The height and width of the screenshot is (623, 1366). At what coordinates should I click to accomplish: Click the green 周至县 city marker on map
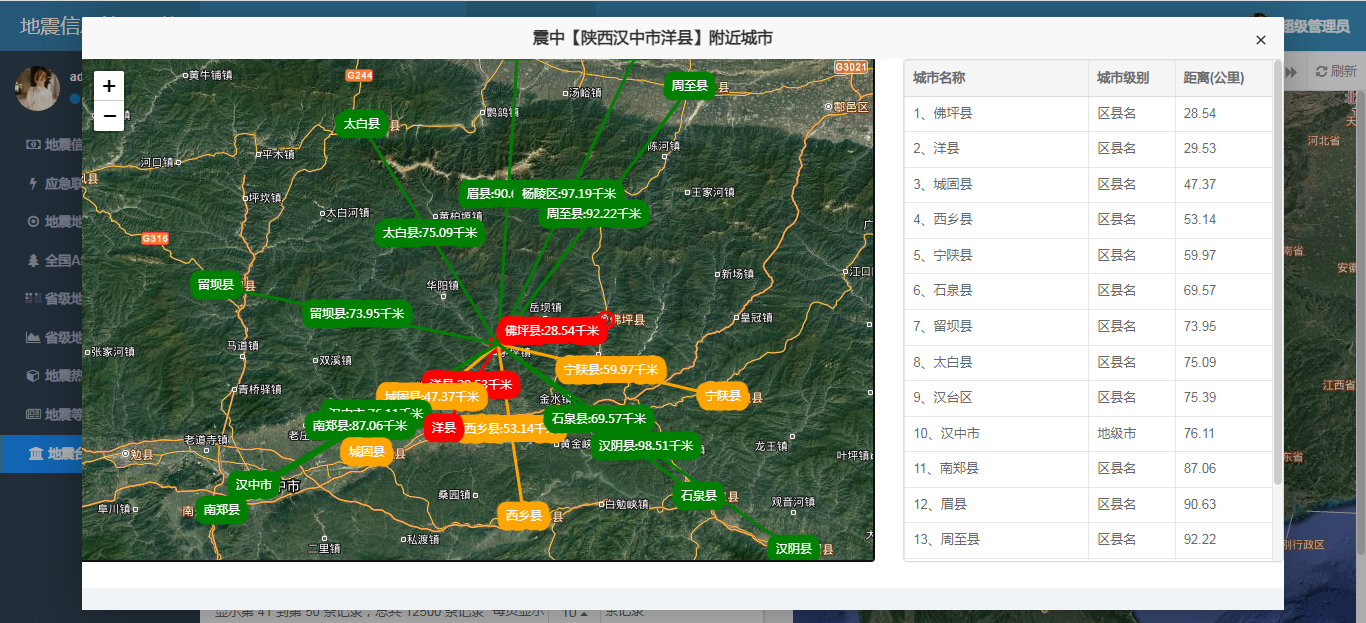coord(690,86)
